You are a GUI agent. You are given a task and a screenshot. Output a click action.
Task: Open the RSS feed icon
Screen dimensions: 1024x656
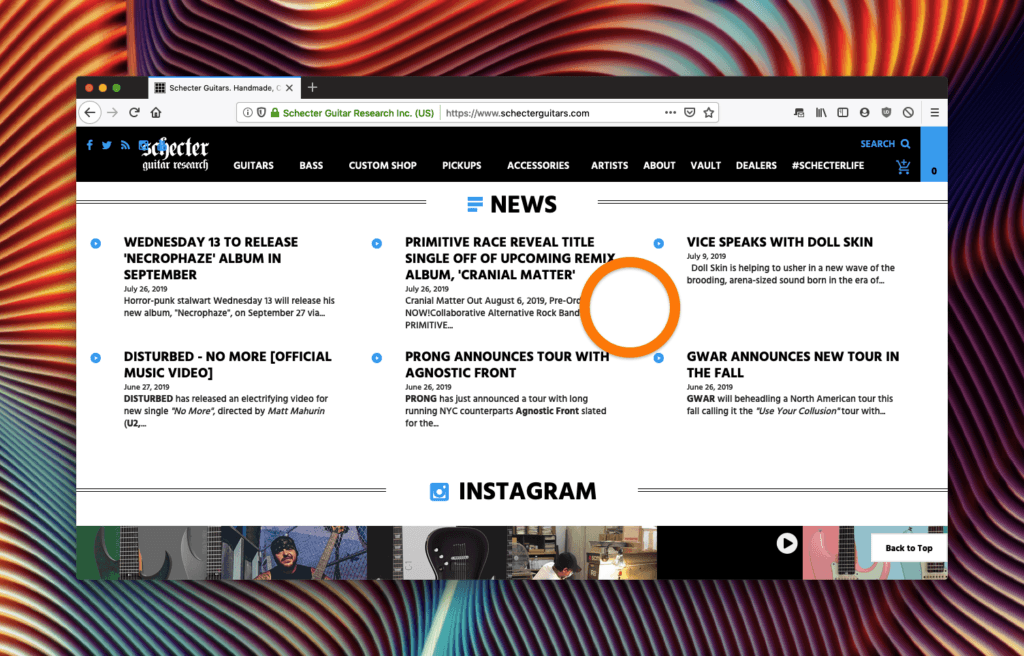[125, 145]
